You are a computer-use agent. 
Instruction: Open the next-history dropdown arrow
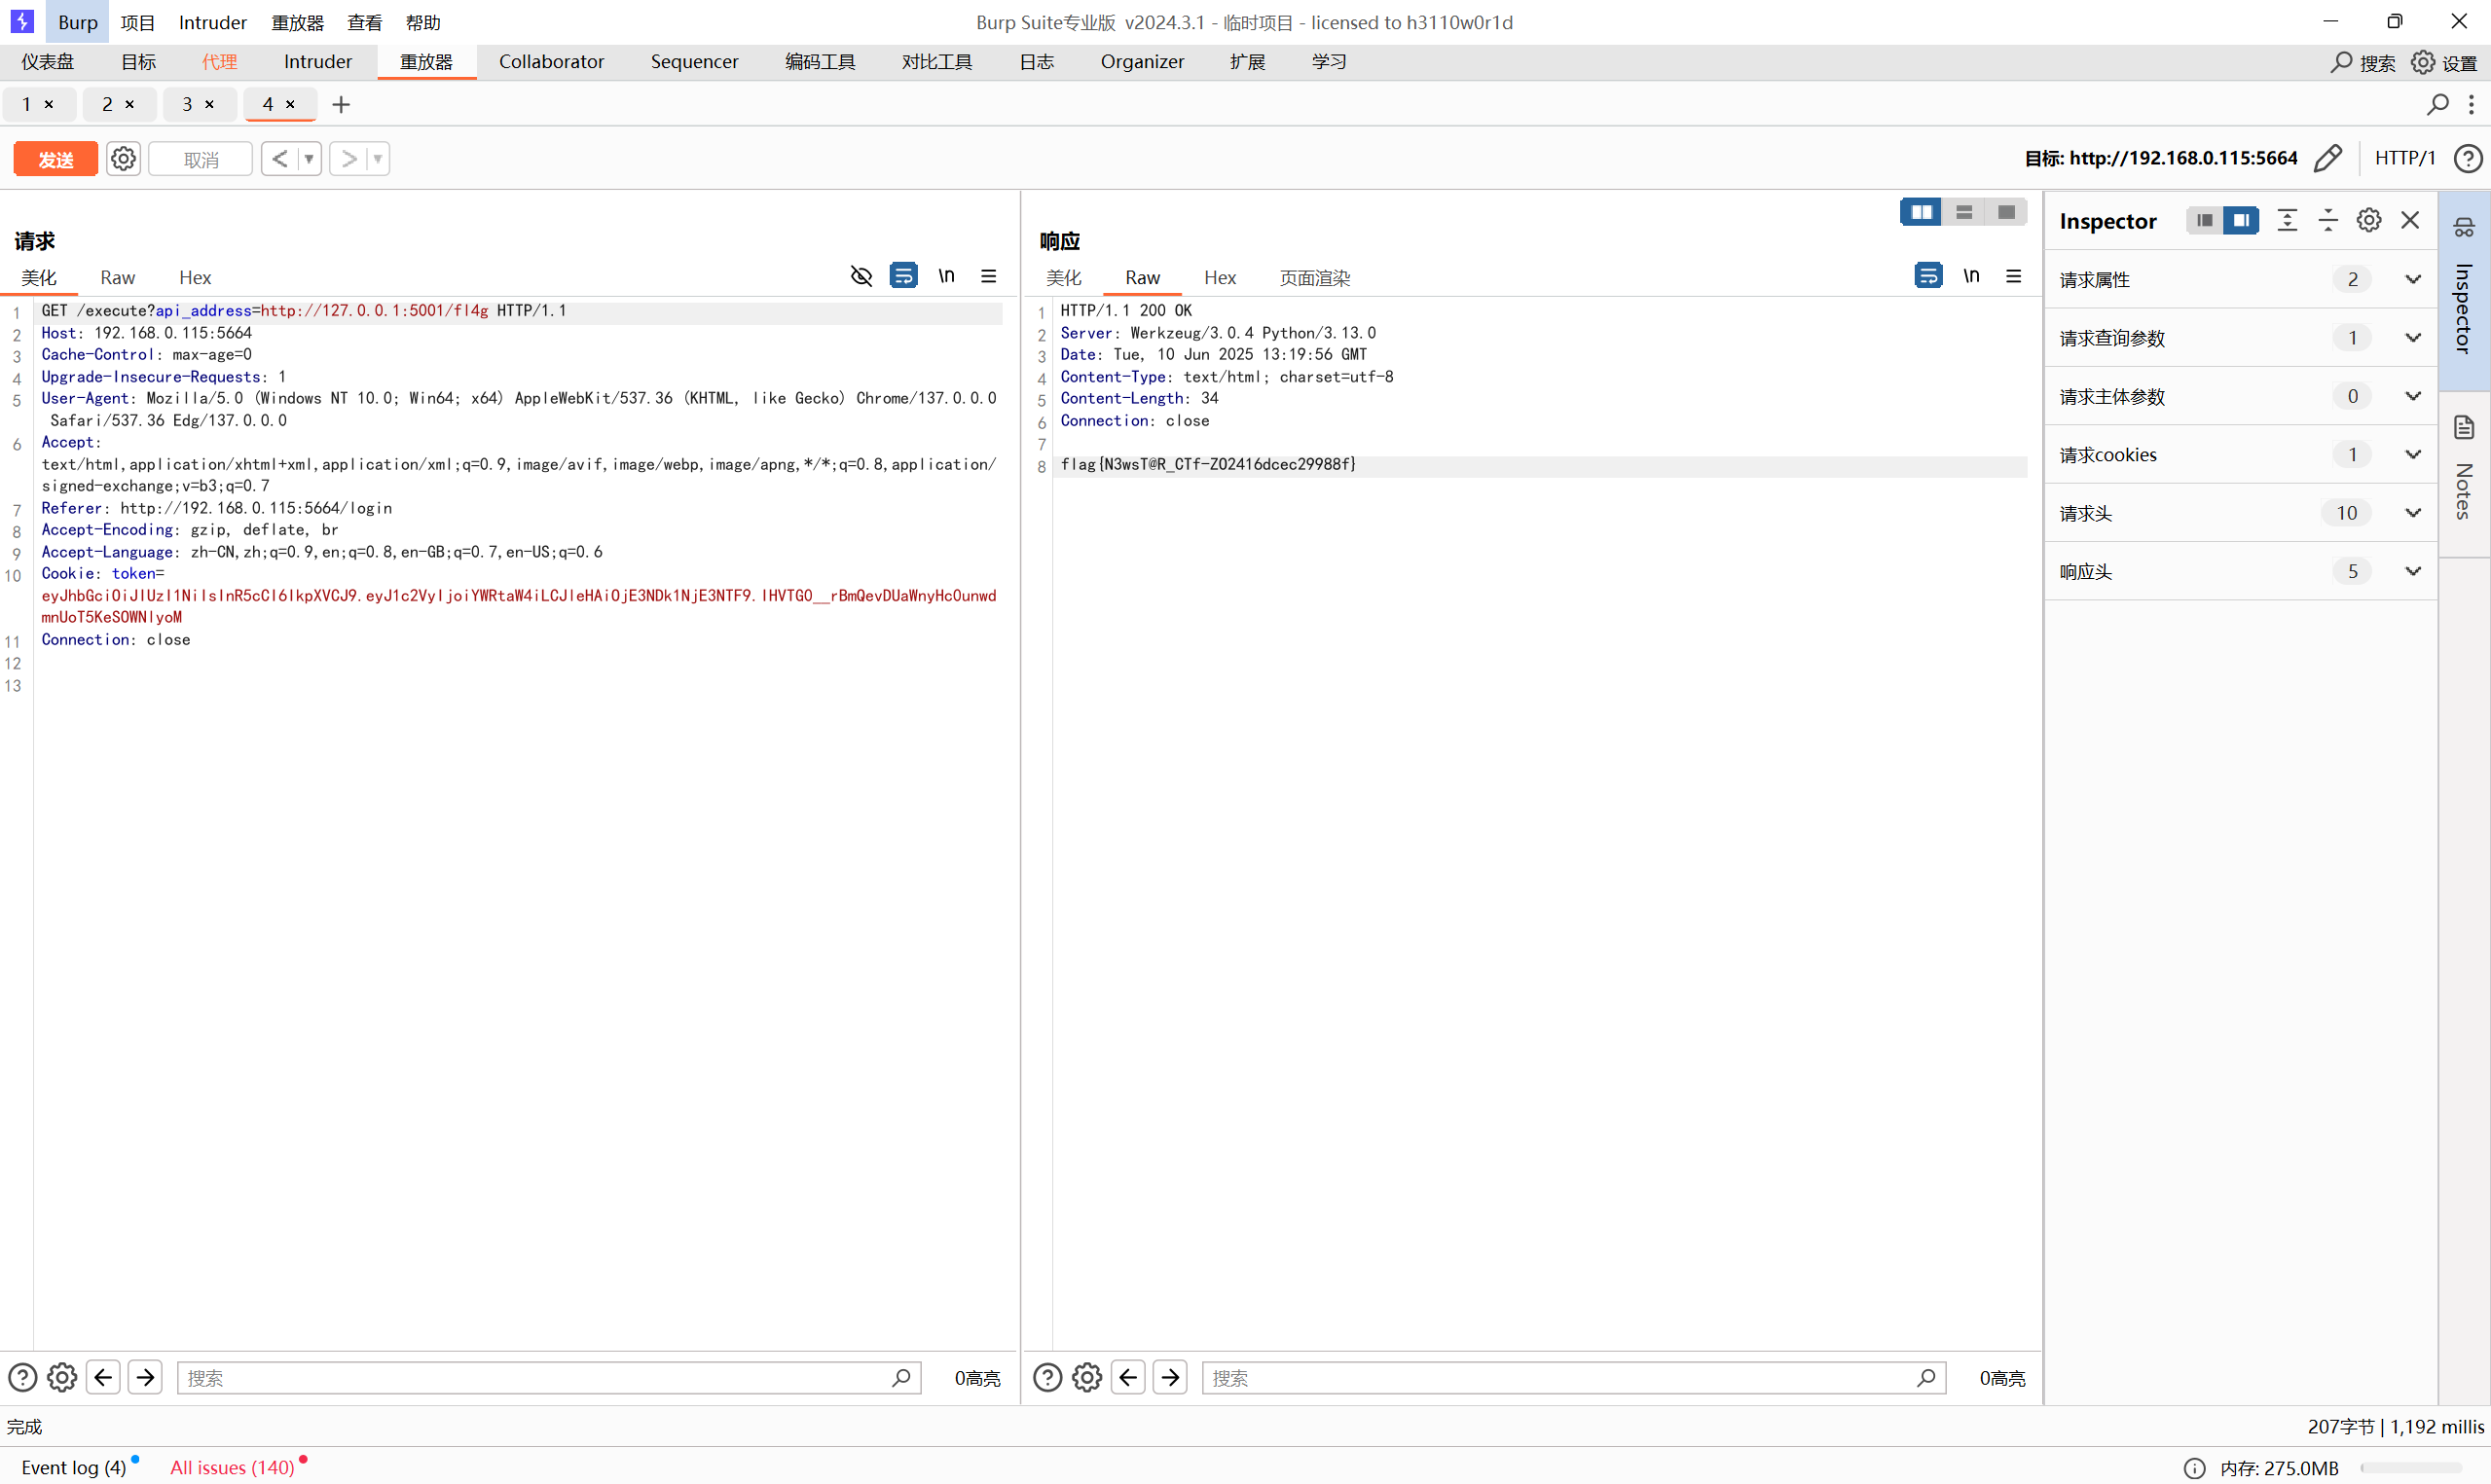tap(378, 159)
